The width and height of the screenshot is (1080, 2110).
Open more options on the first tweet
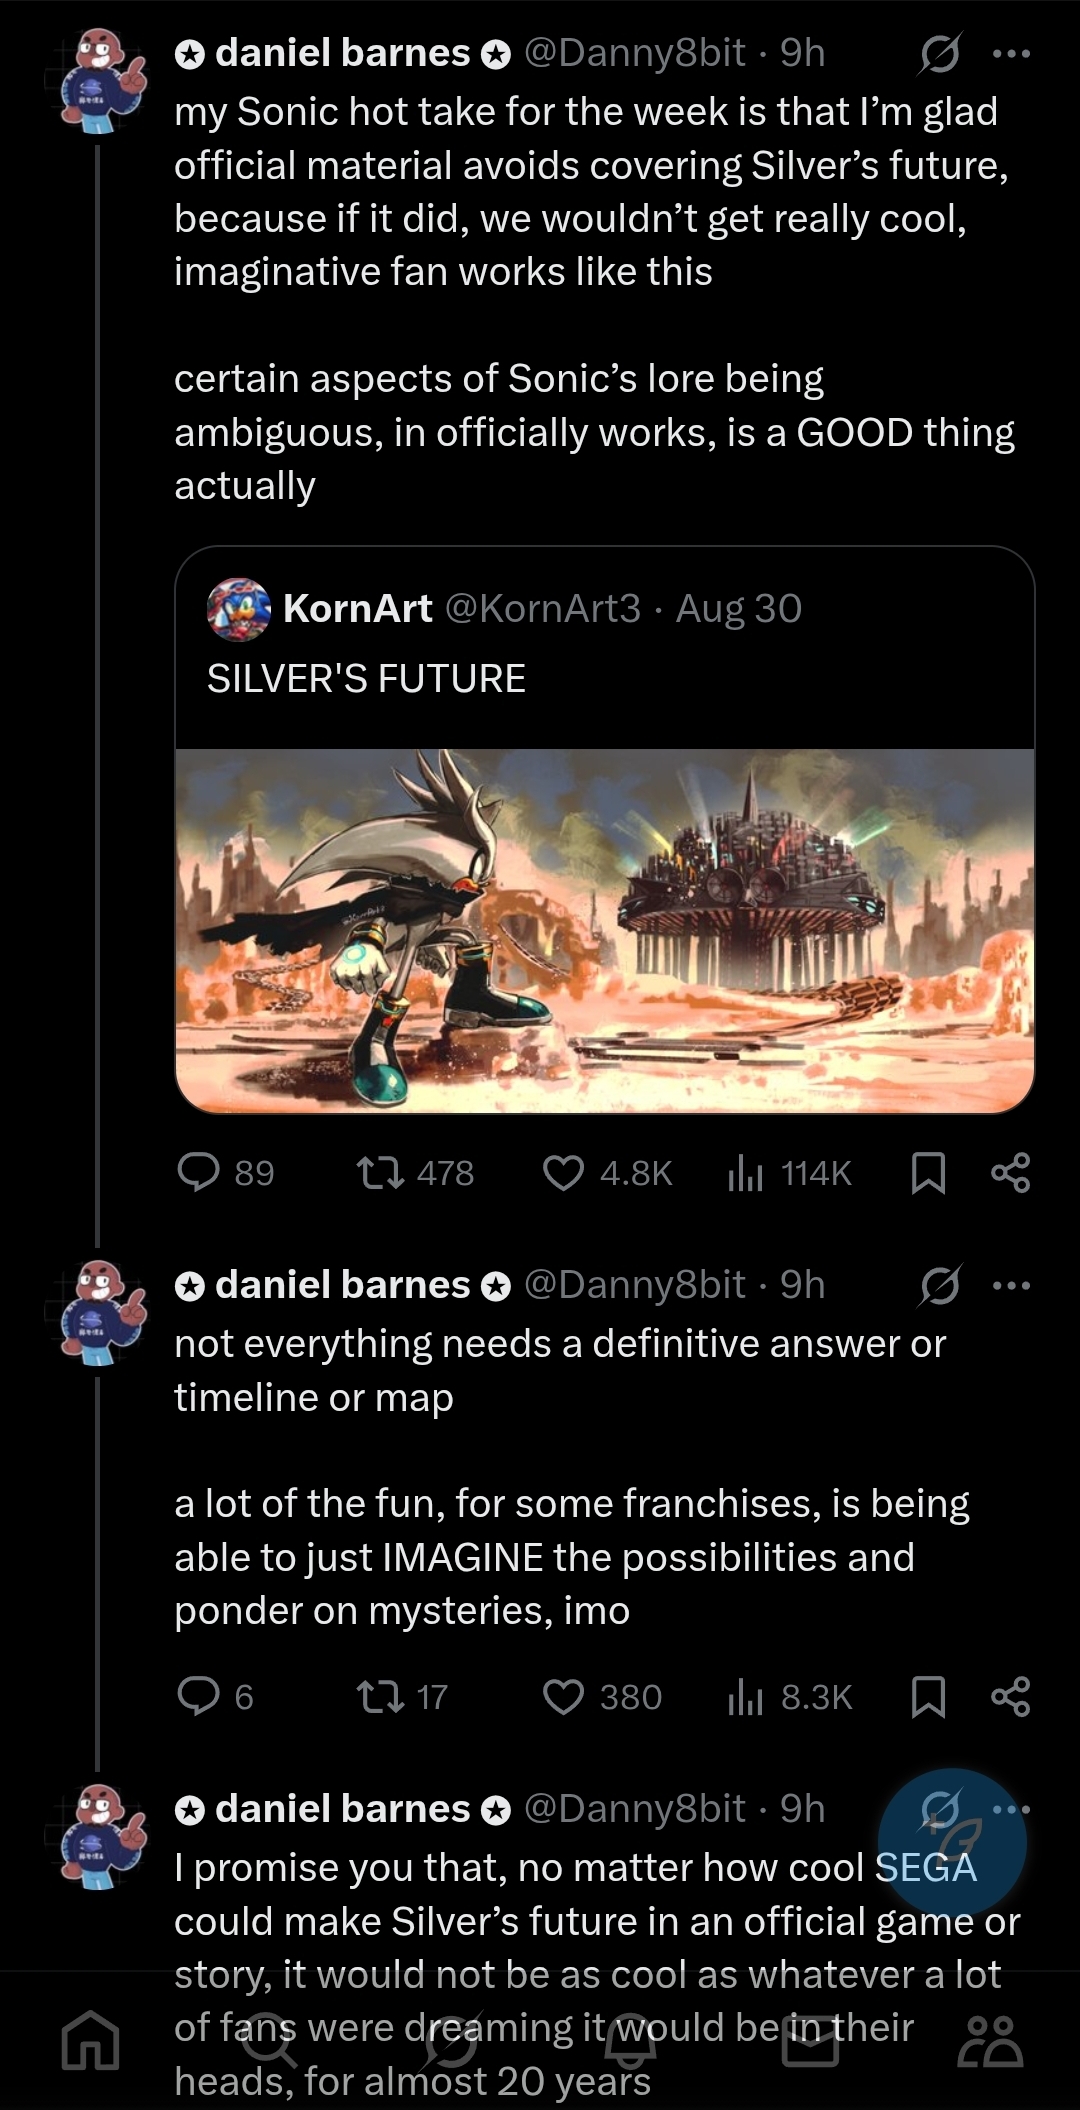coord(1011,54)
